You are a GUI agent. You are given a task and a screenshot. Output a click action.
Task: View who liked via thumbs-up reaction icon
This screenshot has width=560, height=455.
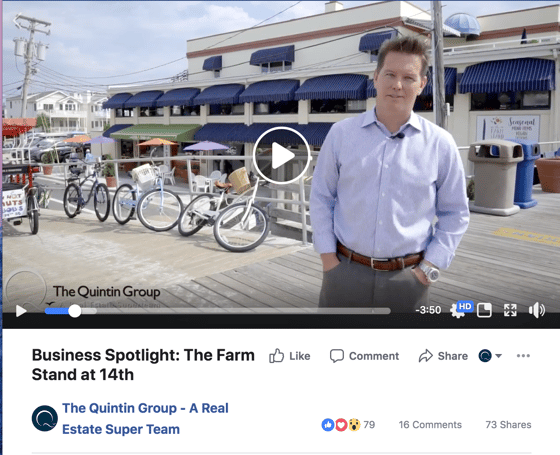pos(328,425)
